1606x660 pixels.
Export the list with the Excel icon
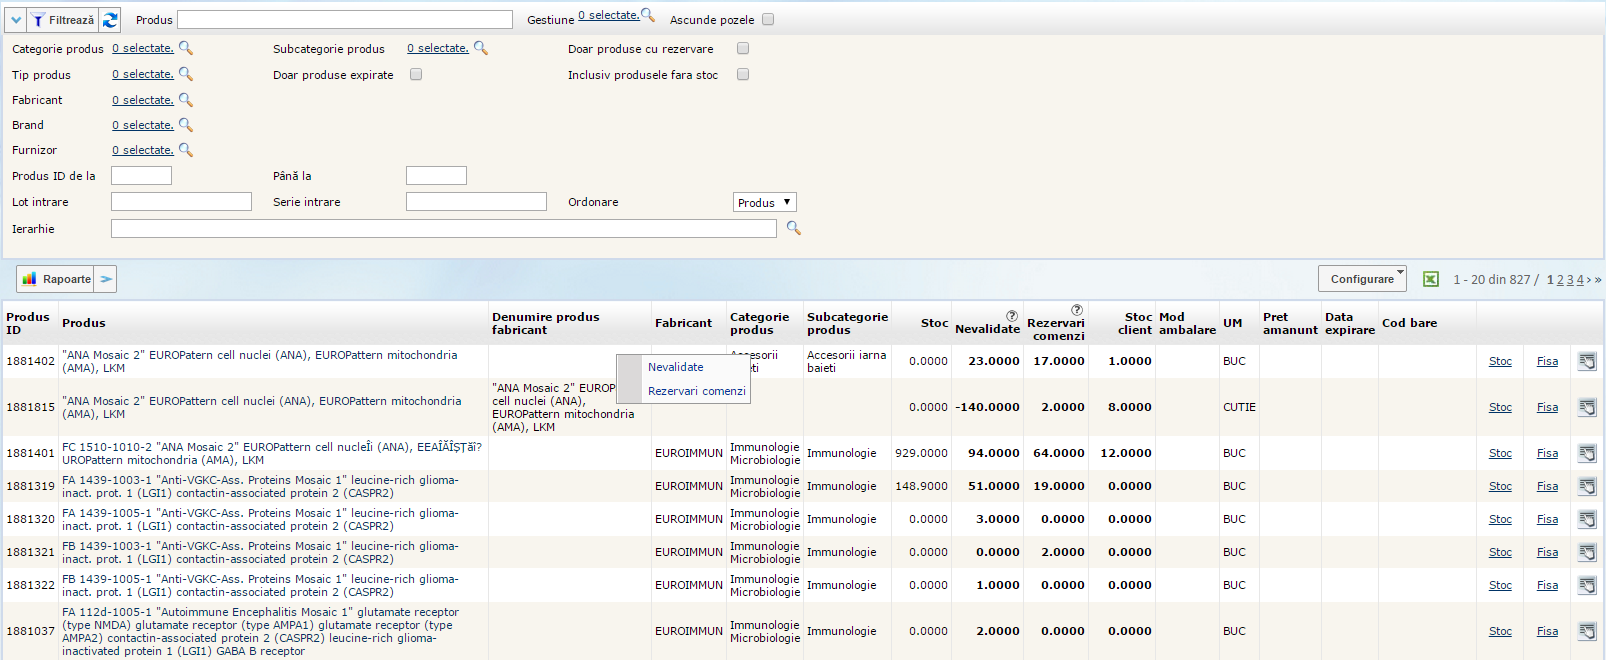point(1431,279)
